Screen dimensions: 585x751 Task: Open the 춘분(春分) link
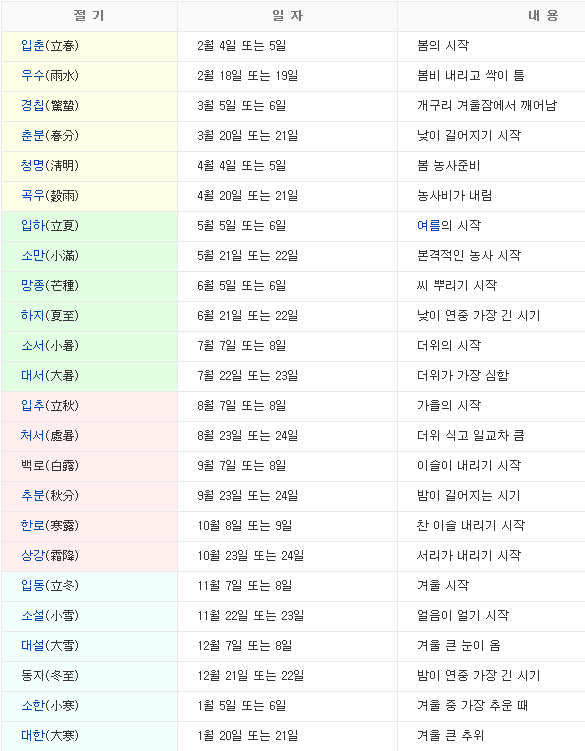33,136
